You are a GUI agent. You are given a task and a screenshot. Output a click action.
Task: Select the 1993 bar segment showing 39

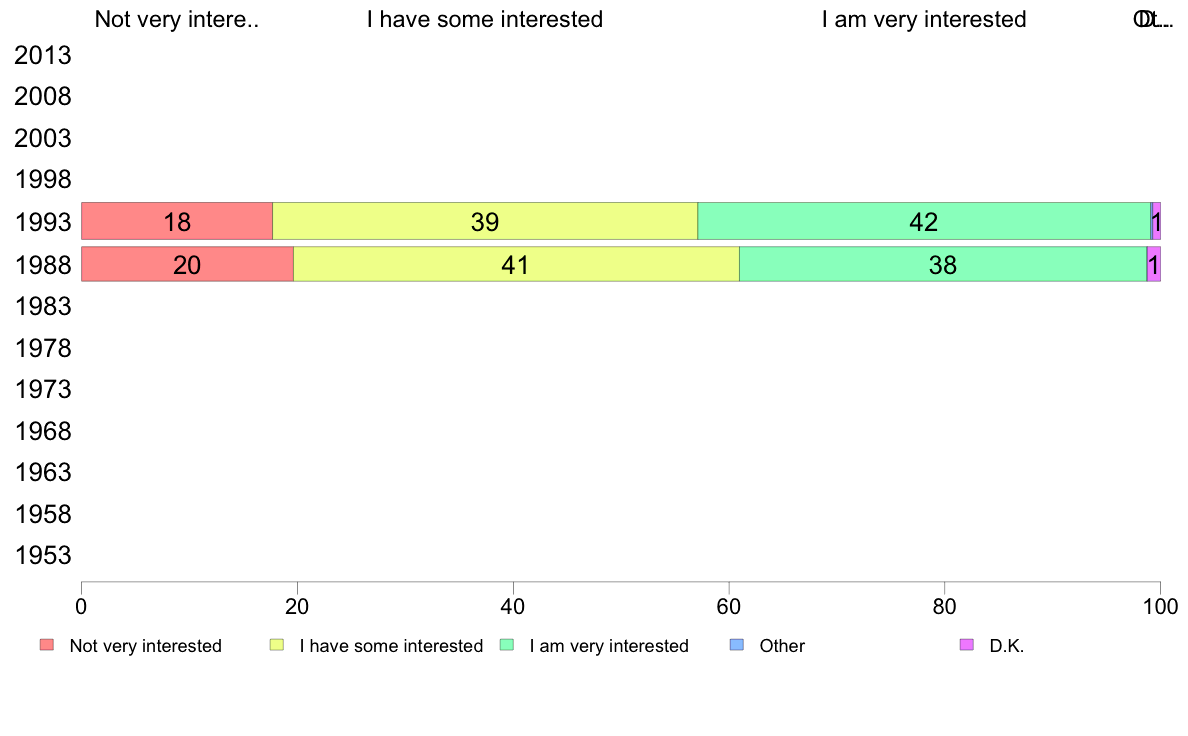point(485,221)
